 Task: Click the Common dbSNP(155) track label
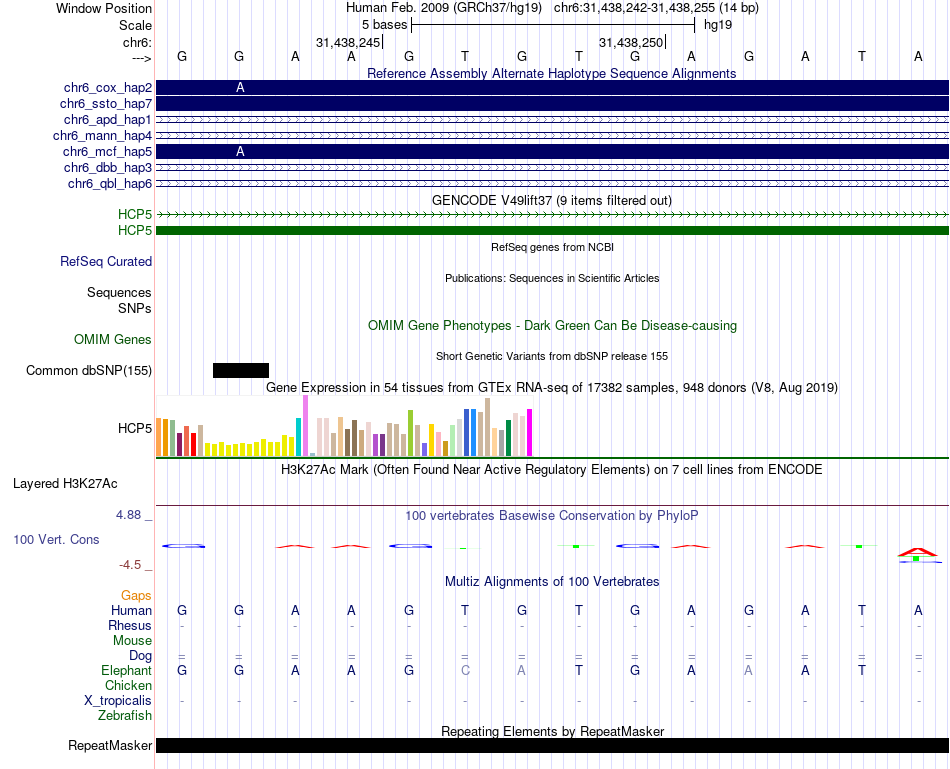tap(89, 370)
